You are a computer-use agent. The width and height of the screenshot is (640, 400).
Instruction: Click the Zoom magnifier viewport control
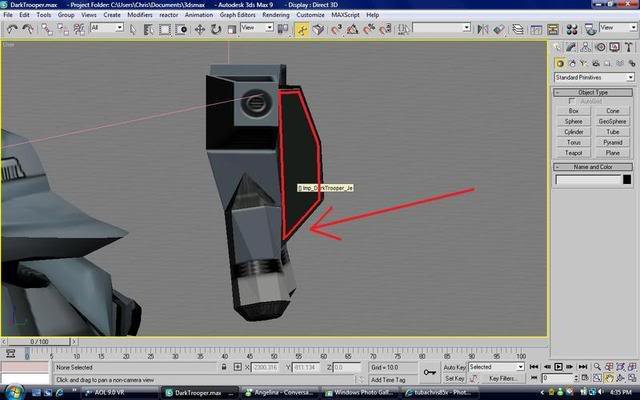(x=597, y=367)
